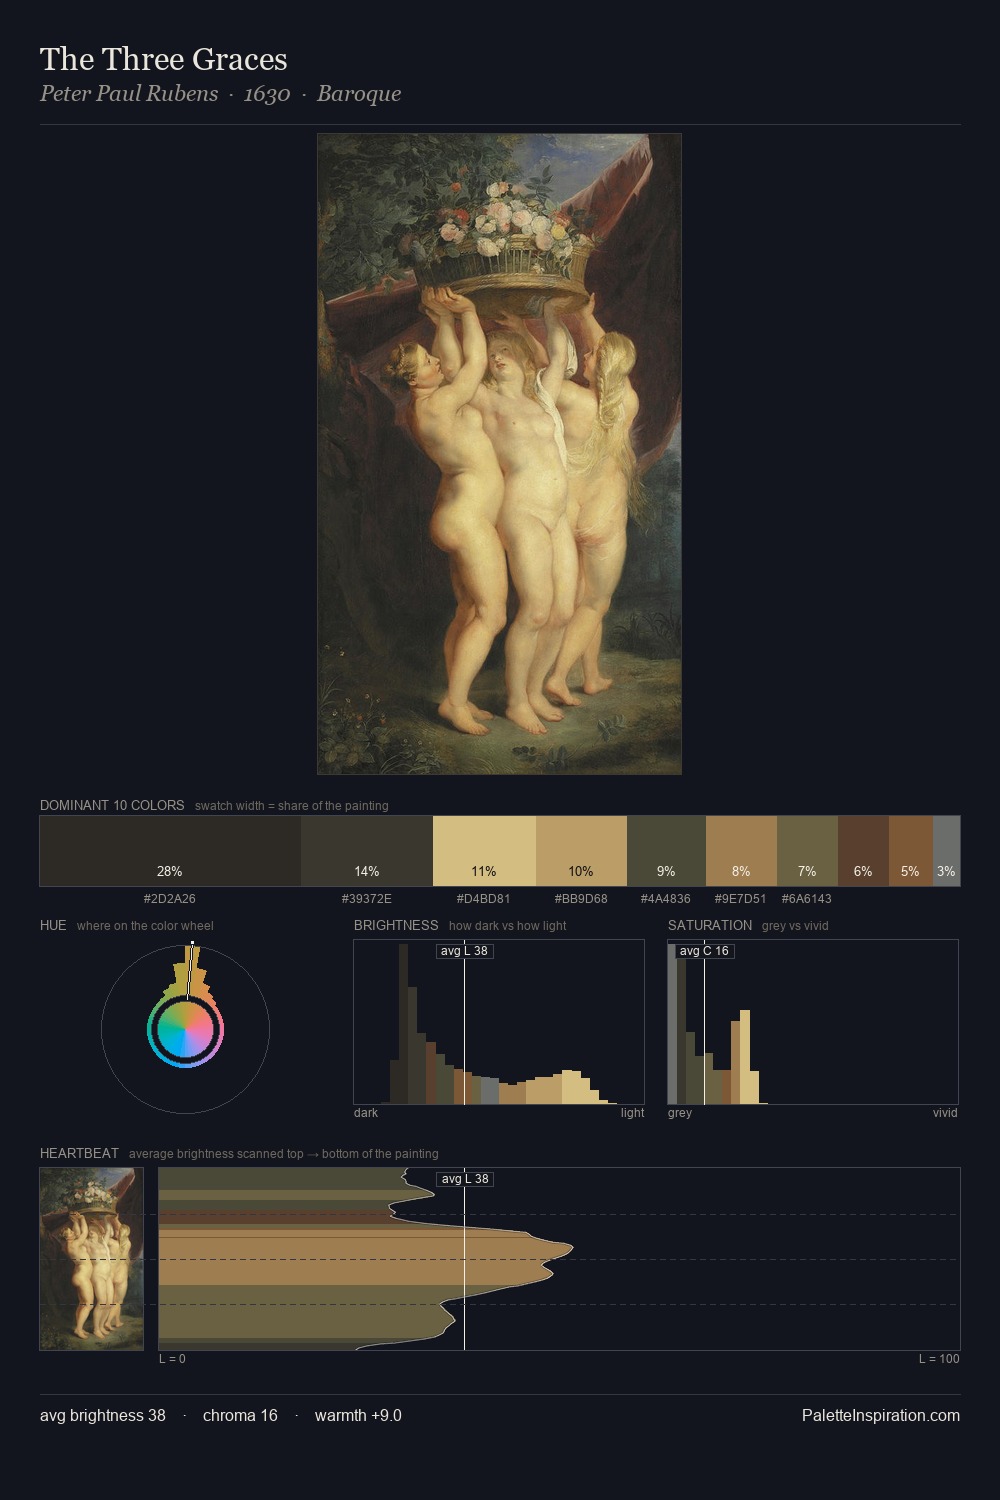Click the 'warmth +9.0' footer stat
This screenshot has height=1500, width=1000.
358,1415
